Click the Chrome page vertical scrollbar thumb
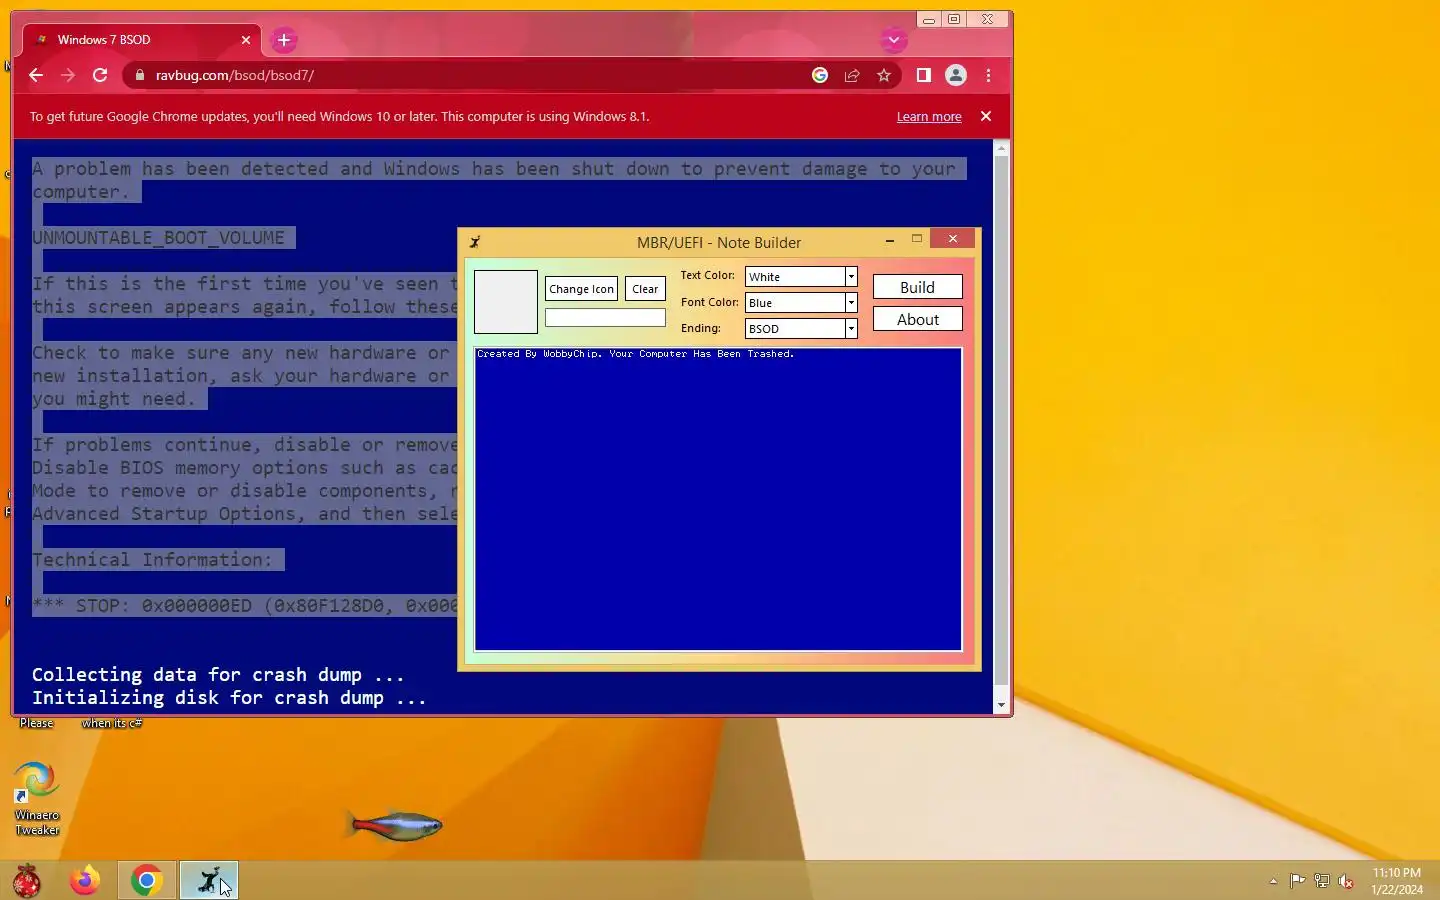This screenshot has width=1440, height=900. tap(1001, 421)
